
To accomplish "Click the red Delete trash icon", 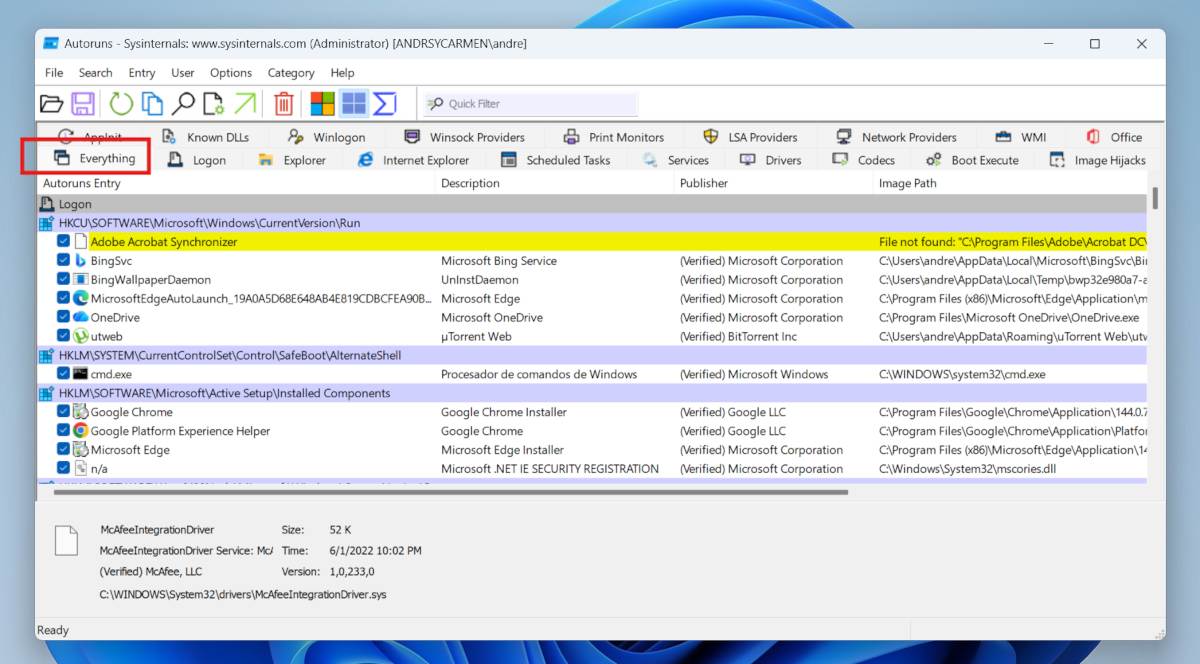I will 284,104.
